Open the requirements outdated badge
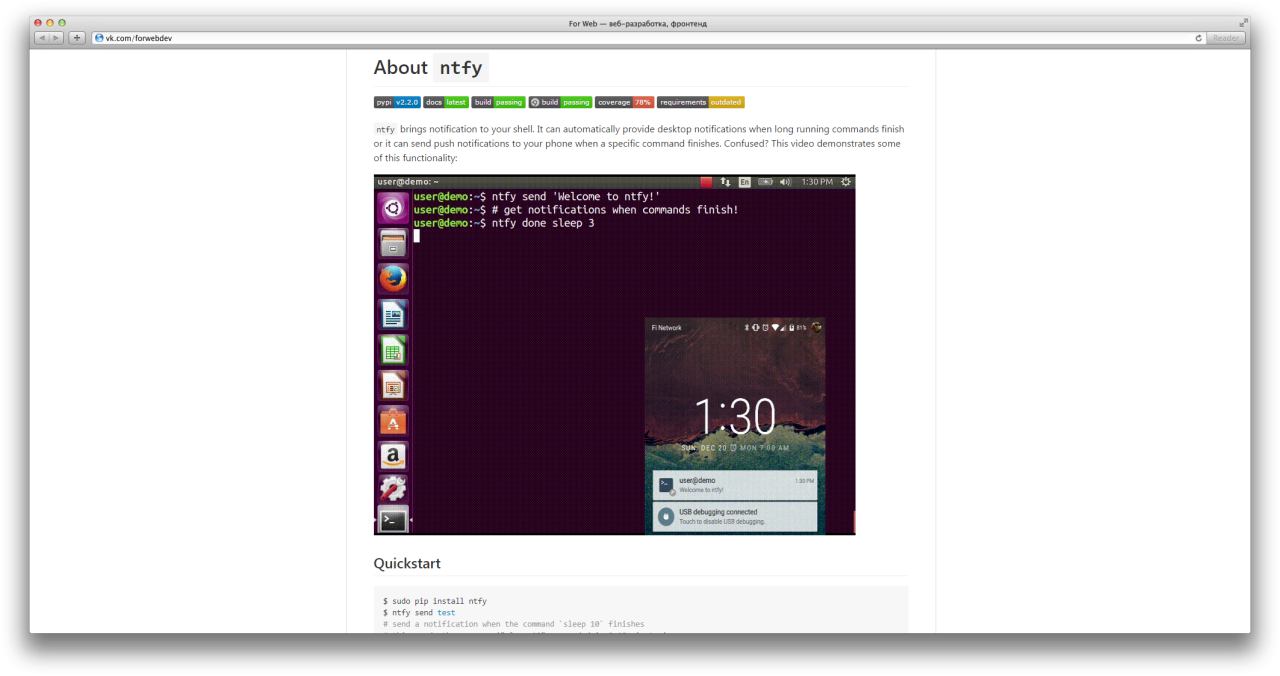 pyautogui.click(x=701, y=102)
